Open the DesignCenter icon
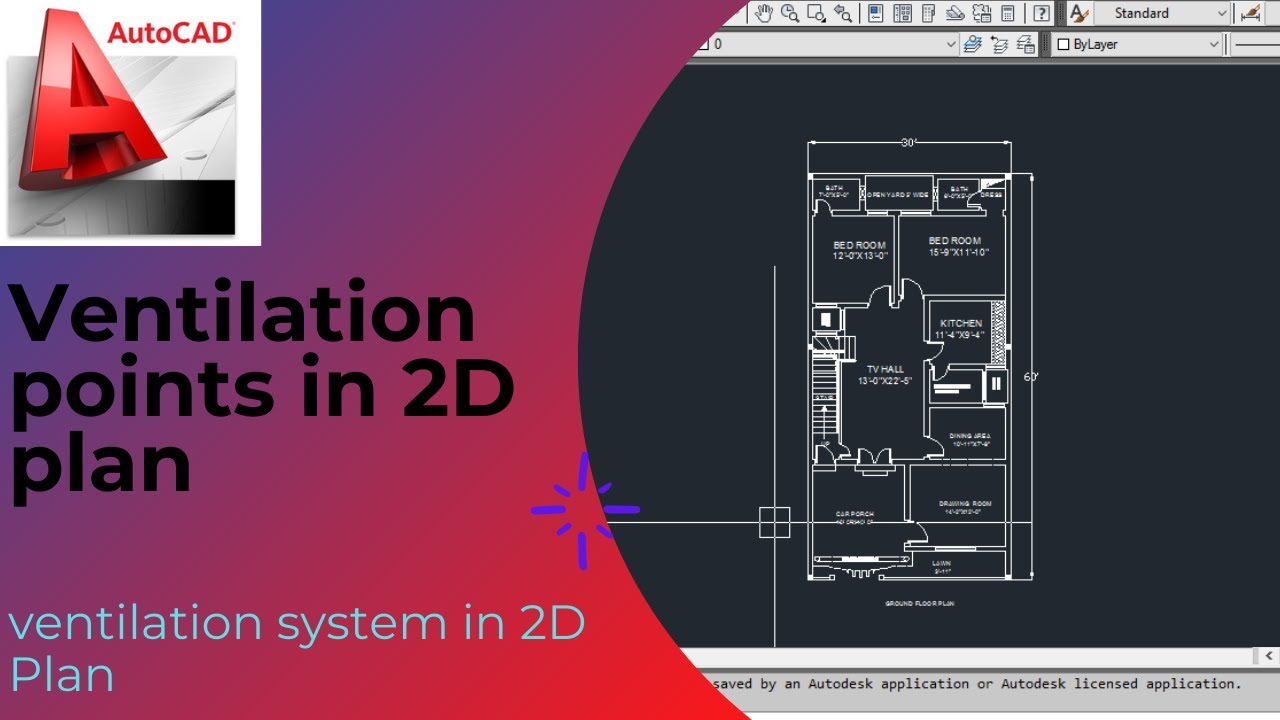Screen dimensions: 1280x720 pos(903,13)
